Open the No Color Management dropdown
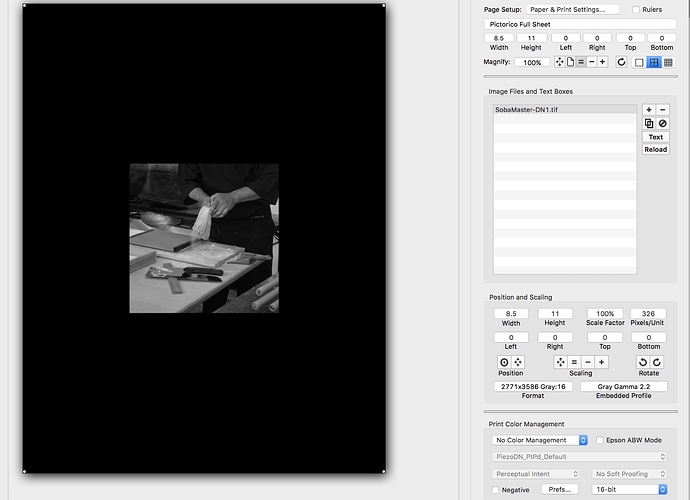Image resolution: width=690 pixels, height=500 pixels. [540, 440]
